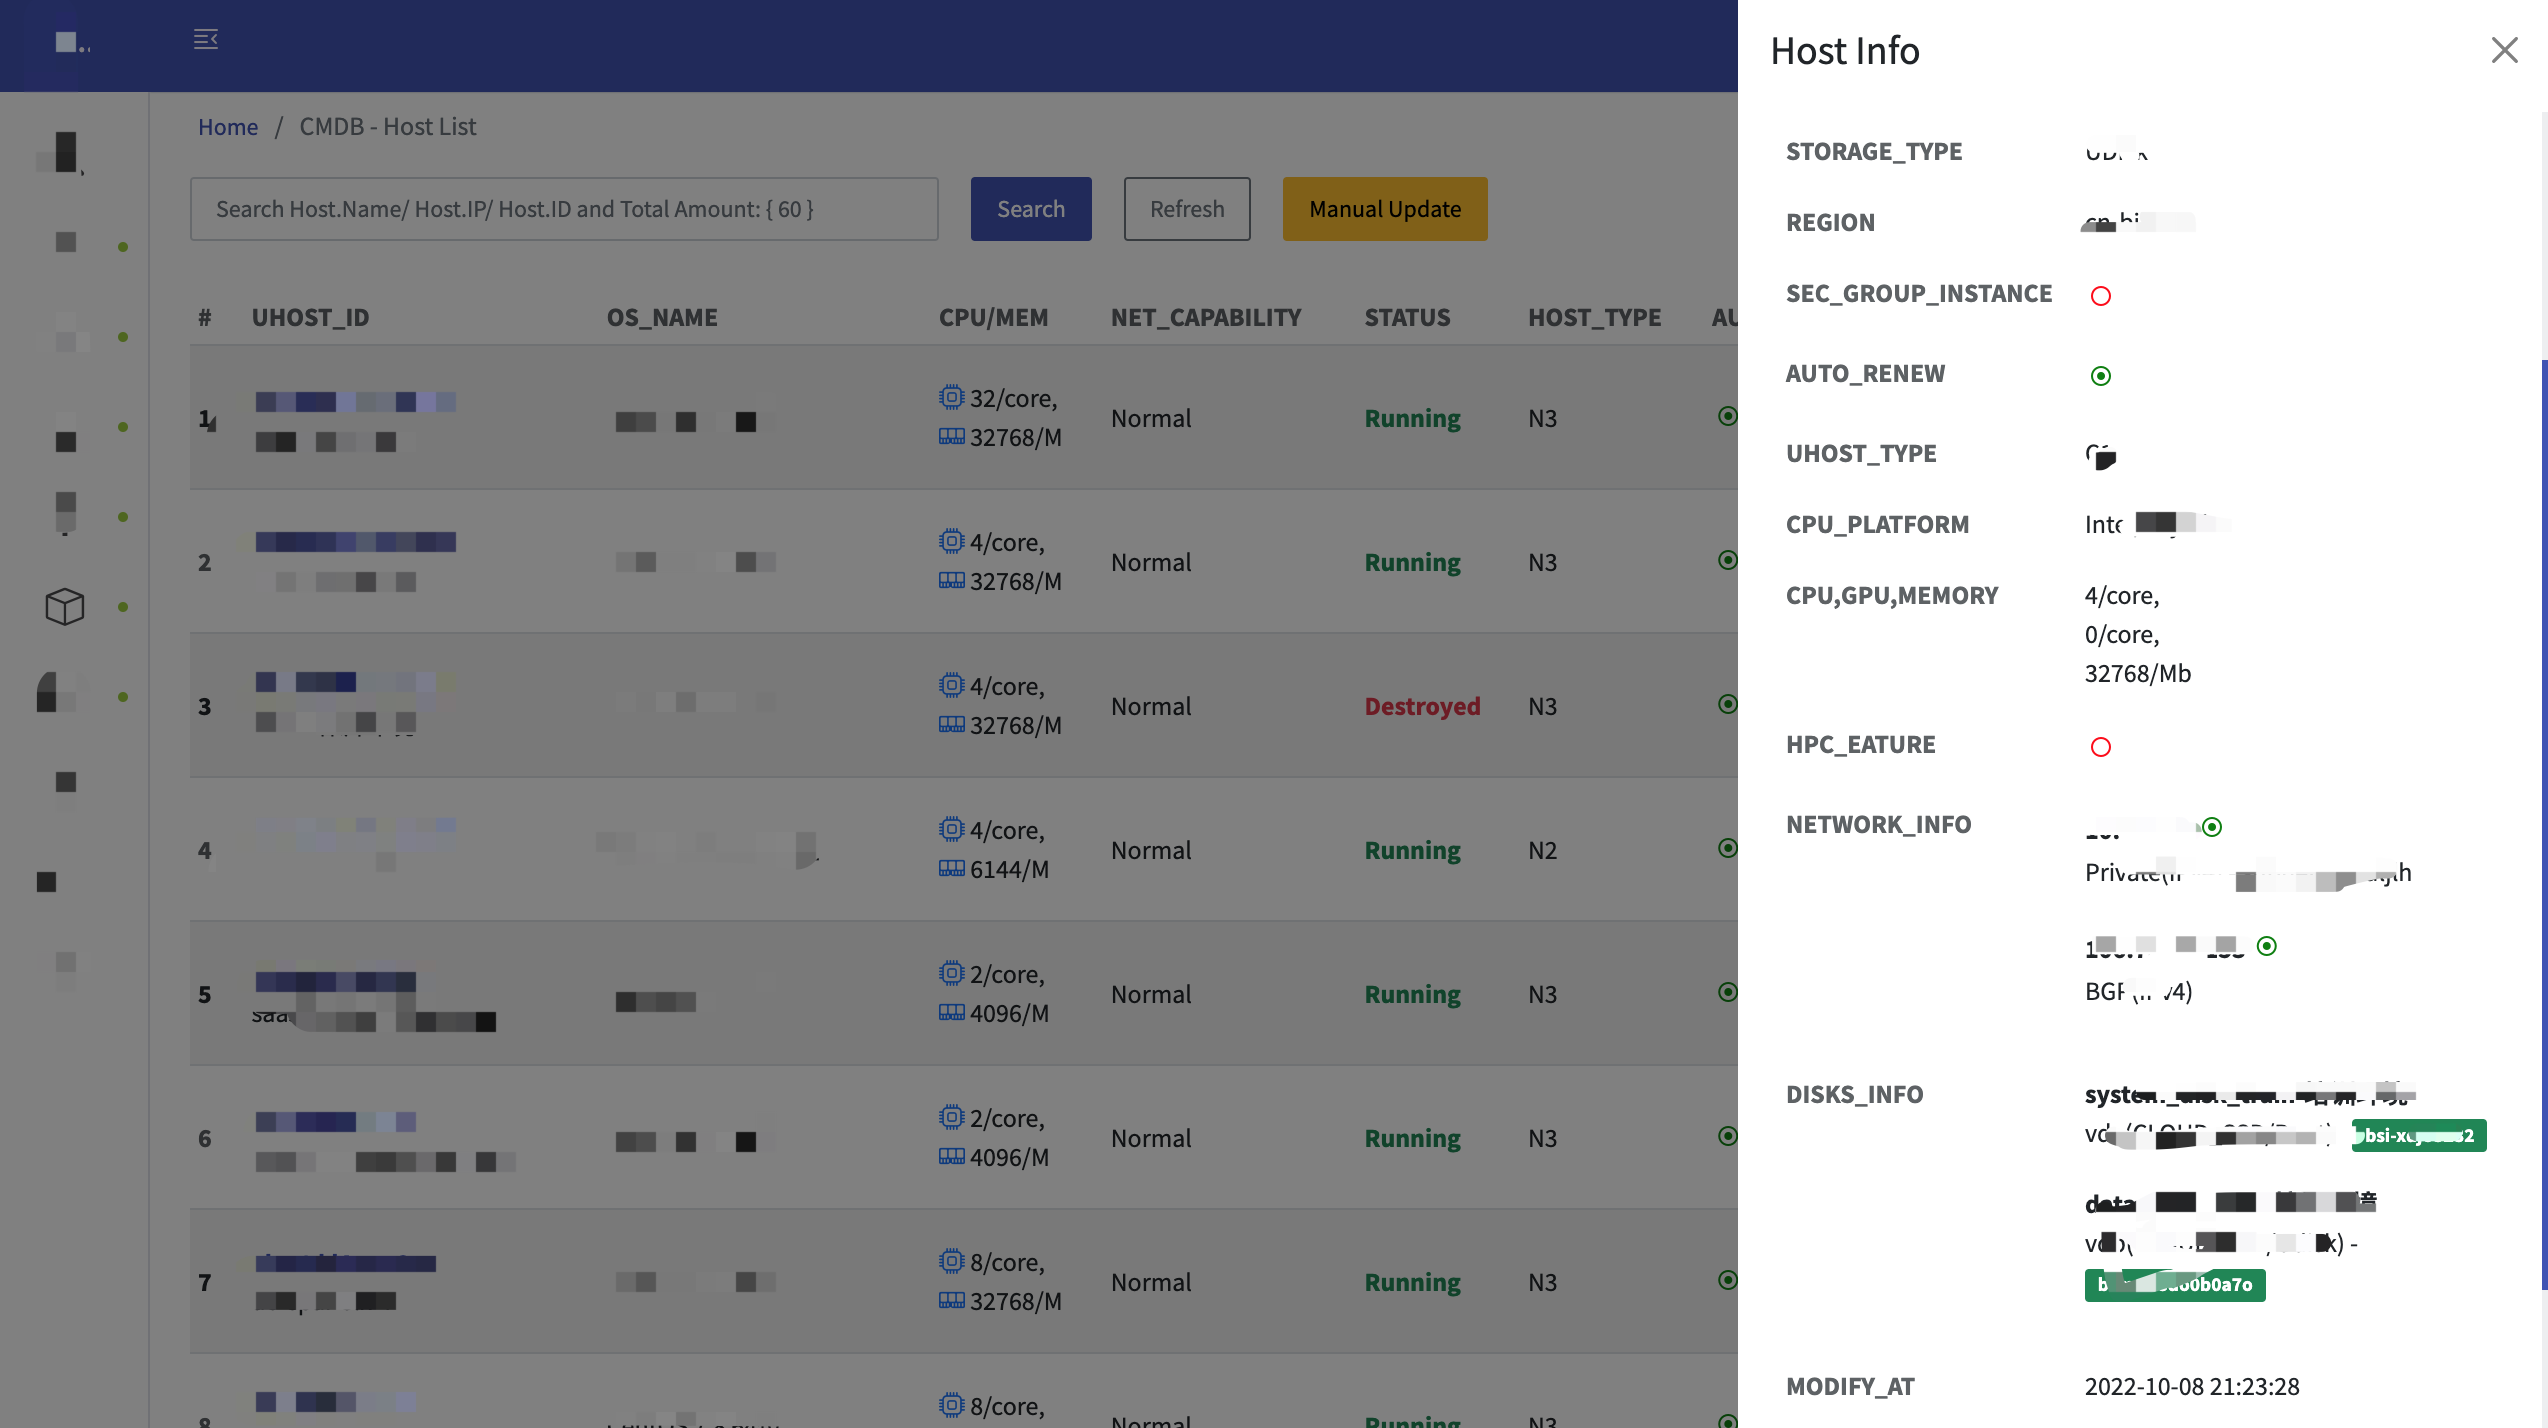
Task: Click the CPU/MEM column header
Action: [x=993, y=318]
